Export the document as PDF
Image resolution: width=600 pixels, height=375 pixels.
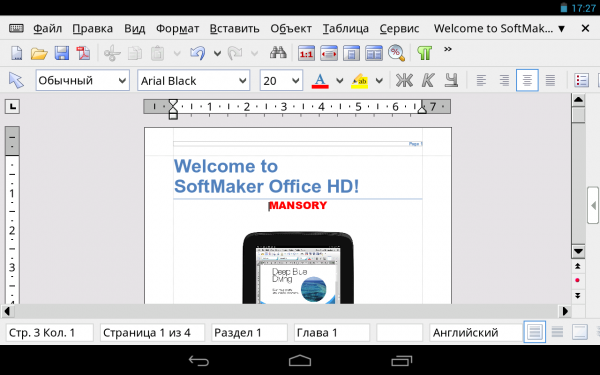click(83, 53)
